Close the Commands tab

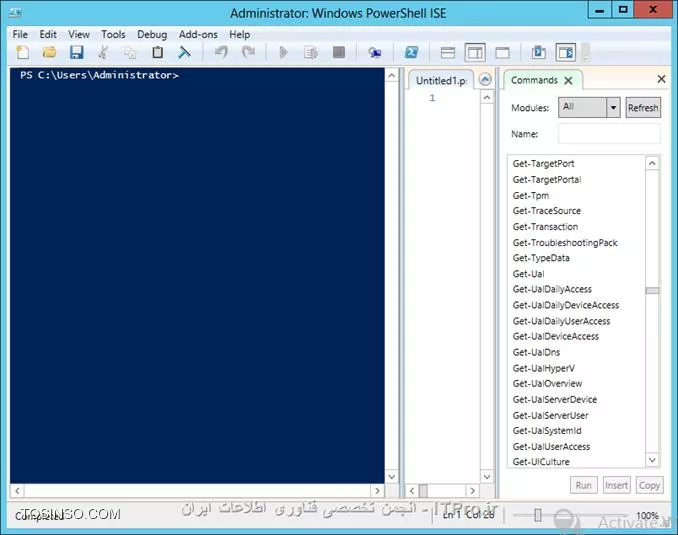568,80
